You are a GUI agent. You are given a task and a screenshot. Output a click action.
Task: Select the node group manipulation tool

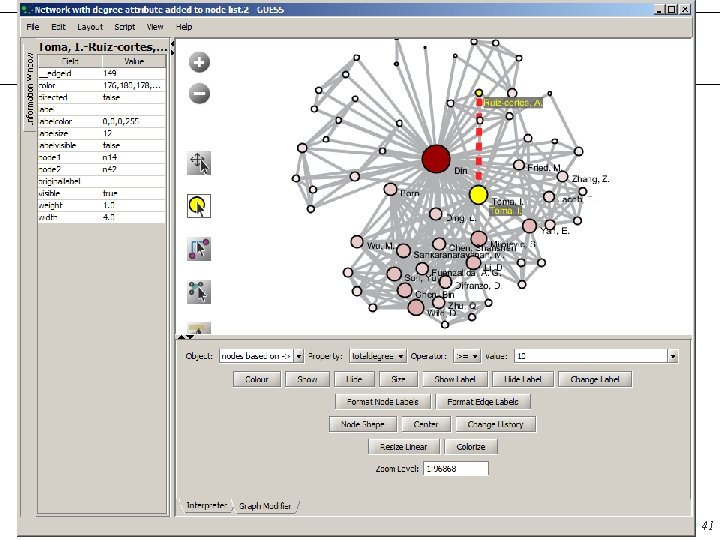click(x=199, y=292)
